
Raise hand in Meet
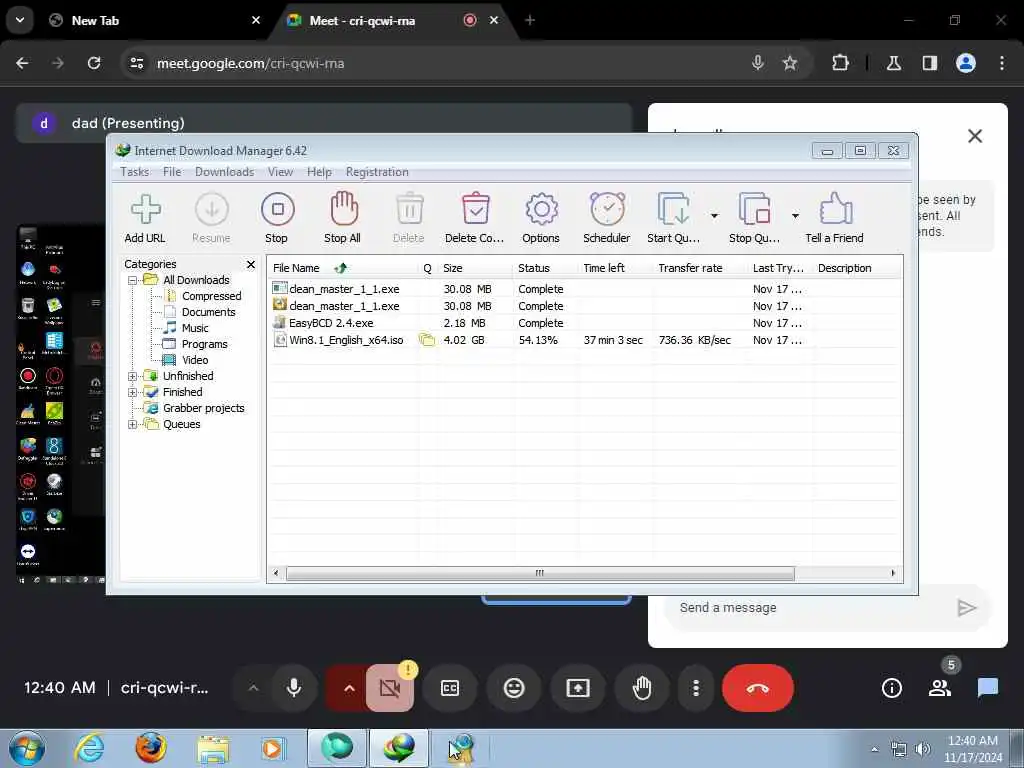[642, 688]
